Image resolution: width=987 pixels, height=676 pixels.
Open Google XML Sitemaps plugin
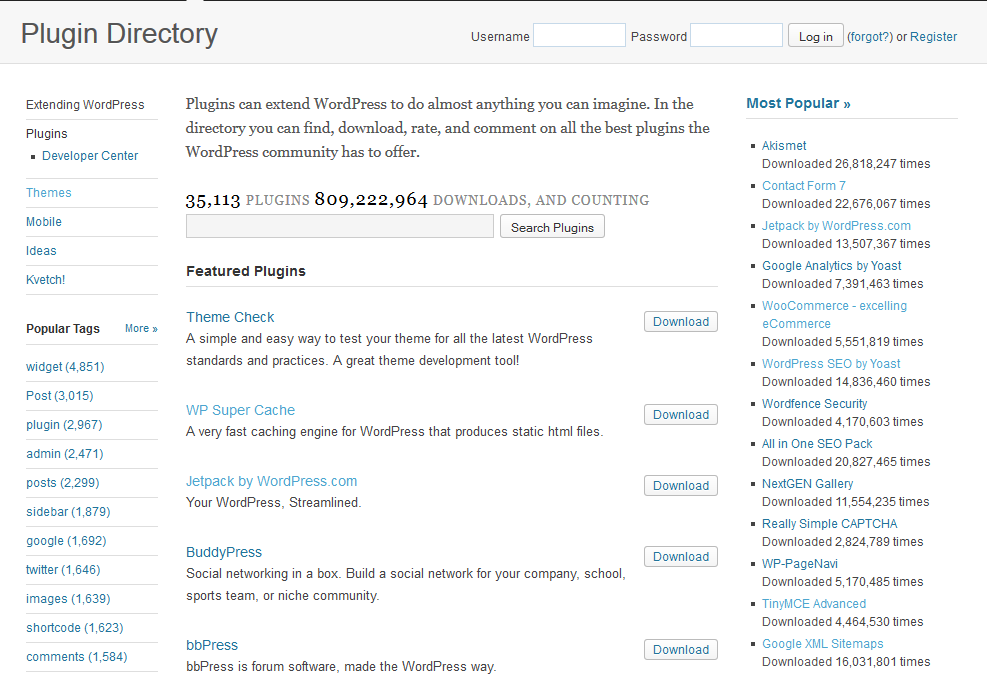point(823,644)
